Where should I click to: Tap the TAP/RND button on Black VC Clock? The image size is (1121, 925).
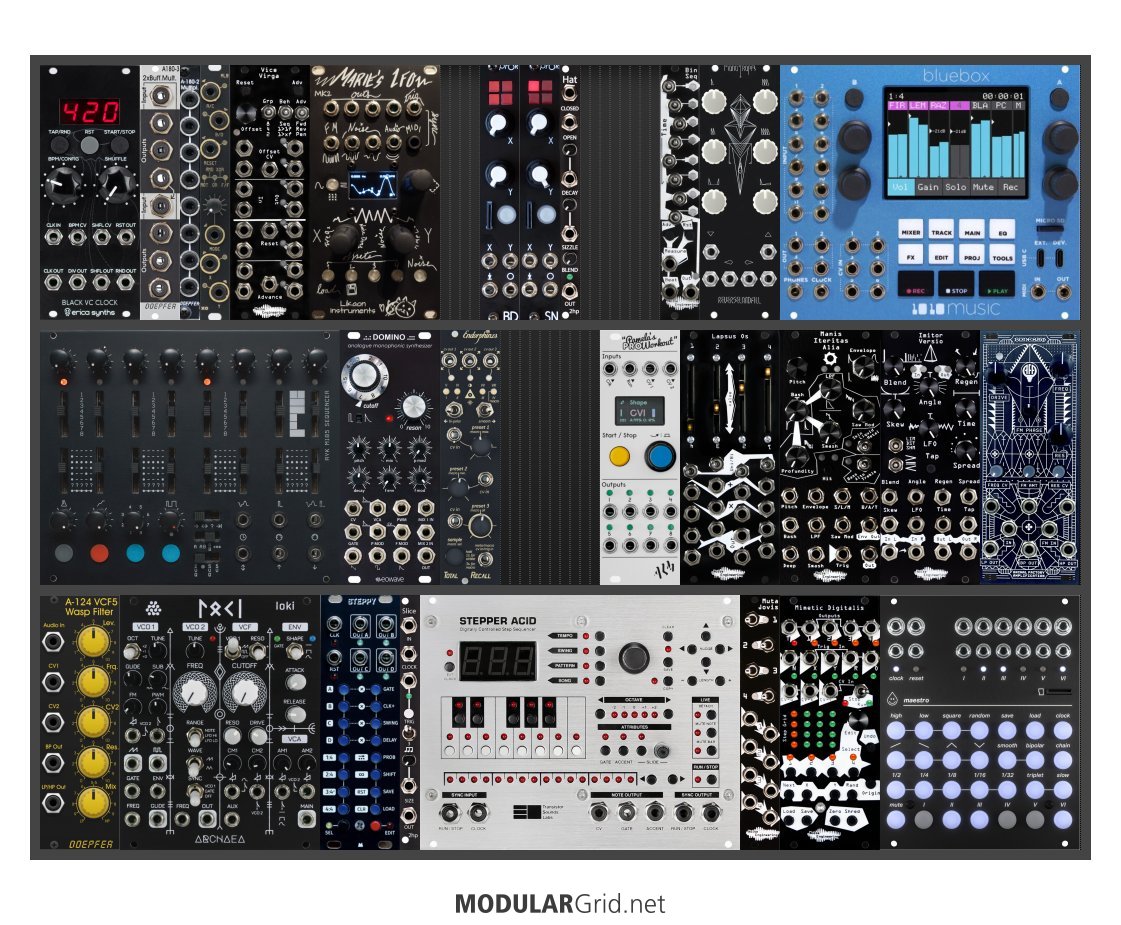click(x=60, y=145)
